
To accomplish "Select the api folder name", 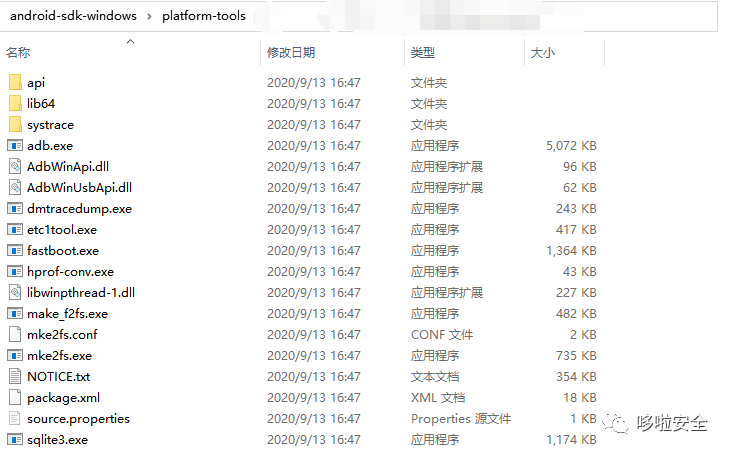I will pyautogui.click(x=36, y=83).
